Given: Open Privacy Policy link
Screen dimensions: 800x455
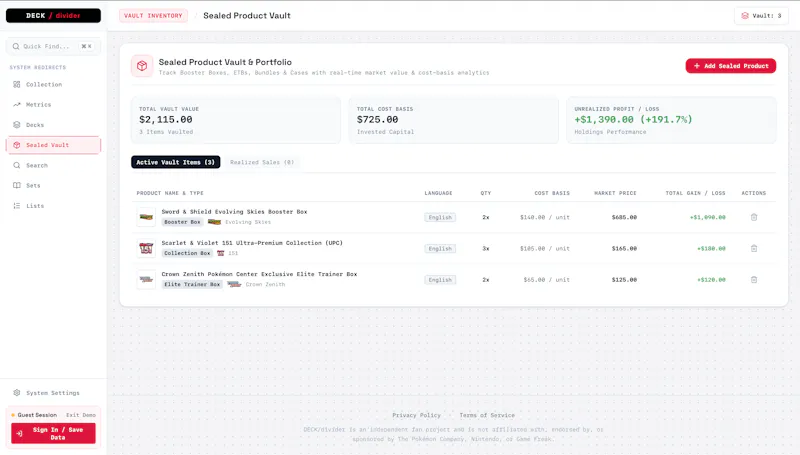Looking at the screenshot, I should tap(416, 415).
